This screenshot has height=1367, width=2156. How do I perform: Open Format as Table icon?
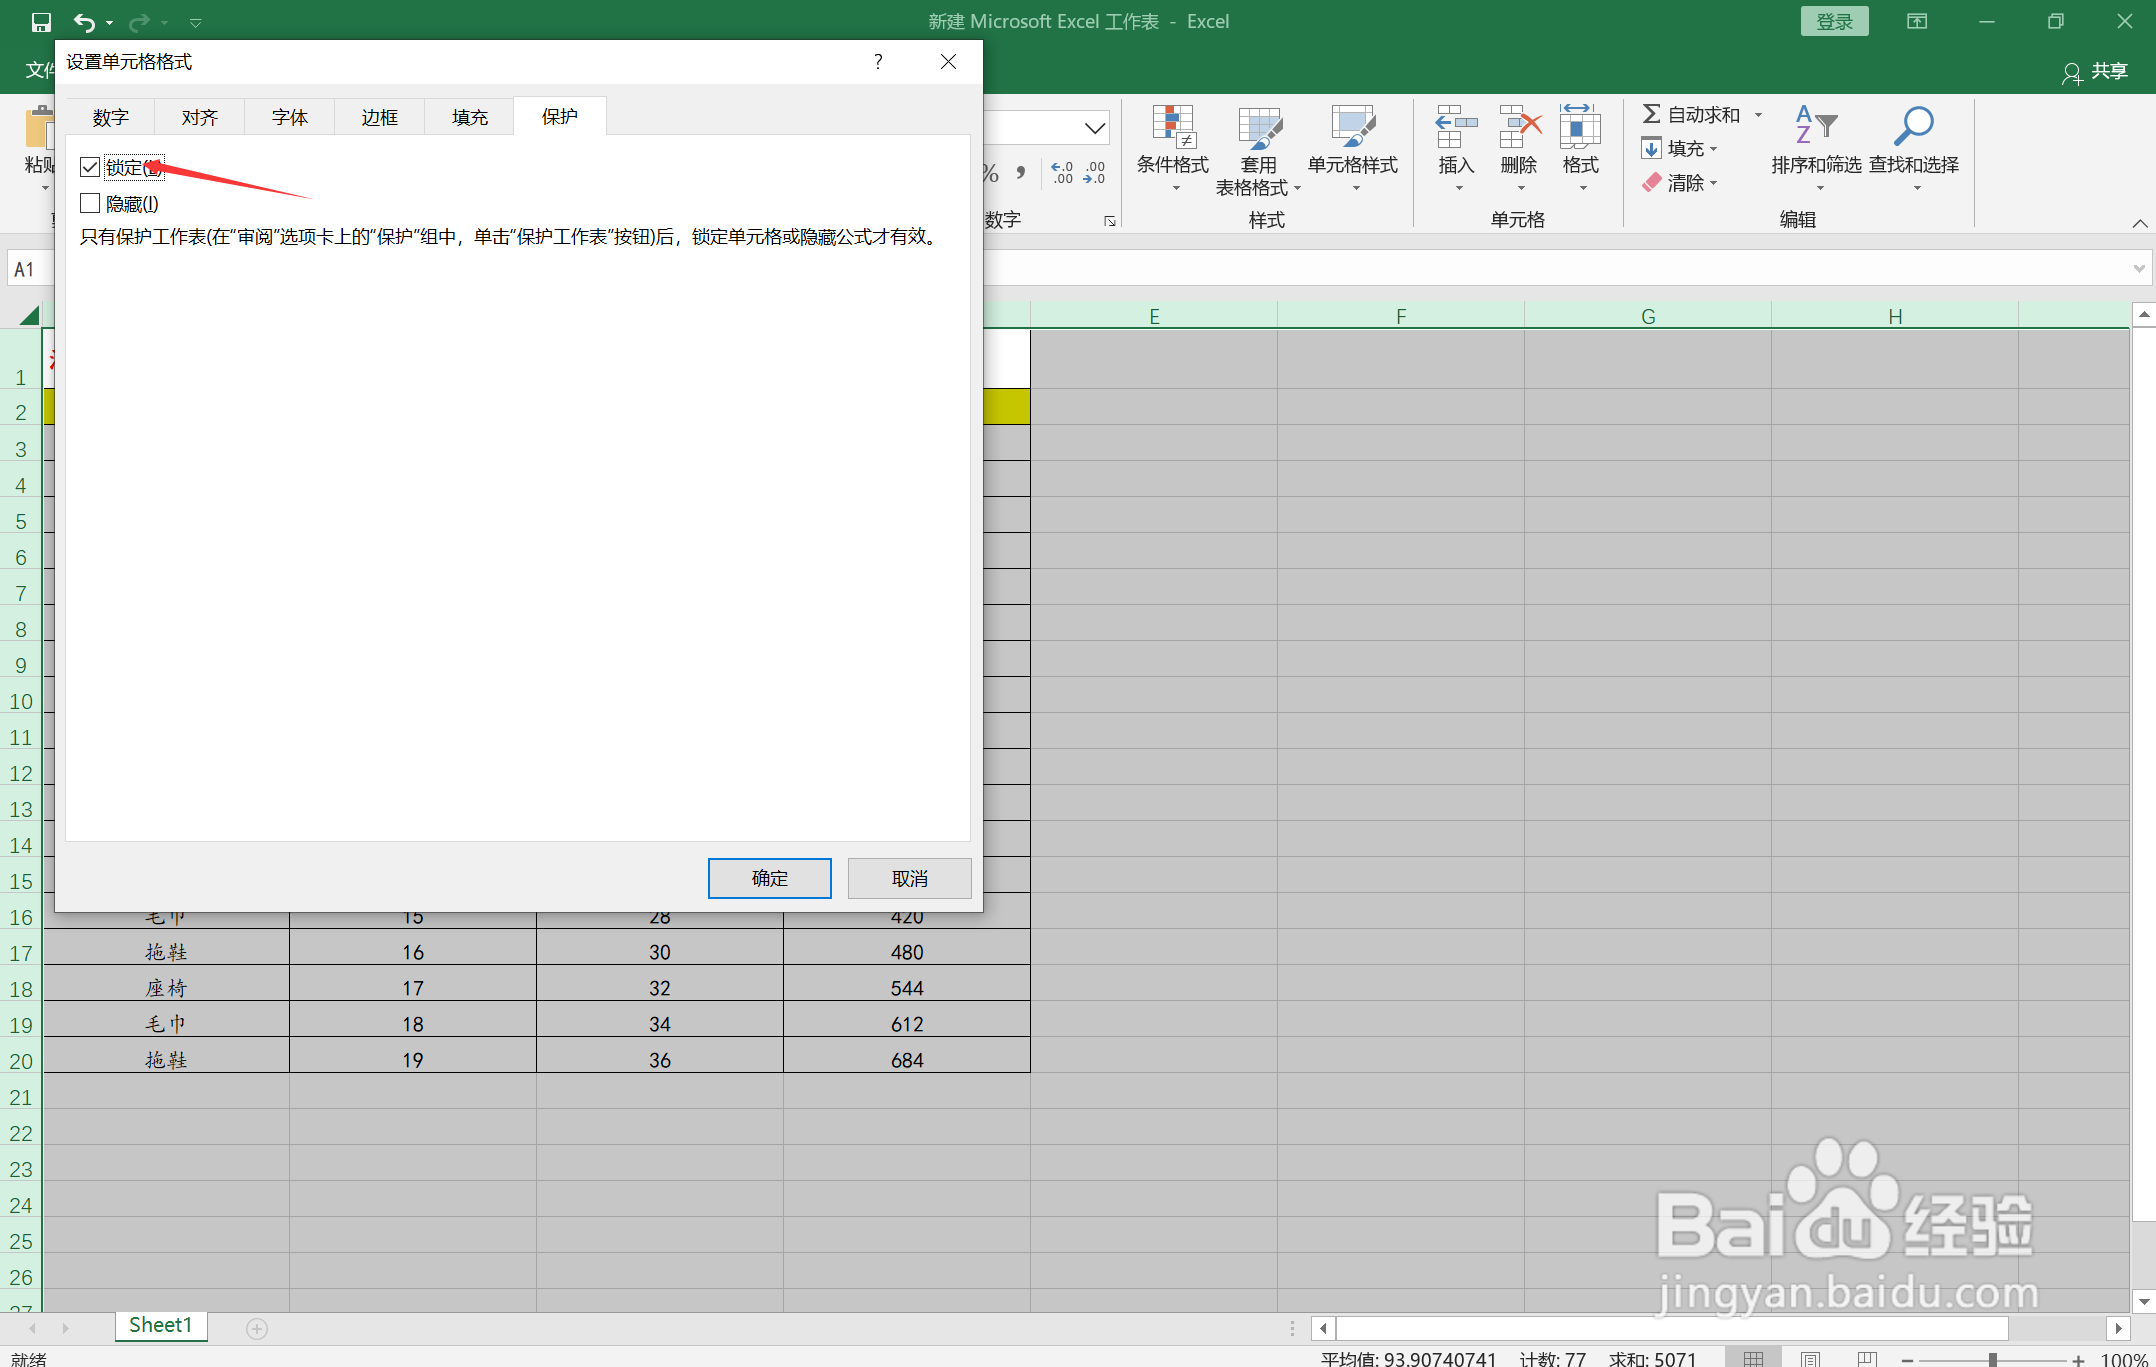[x=1258, y=128]
